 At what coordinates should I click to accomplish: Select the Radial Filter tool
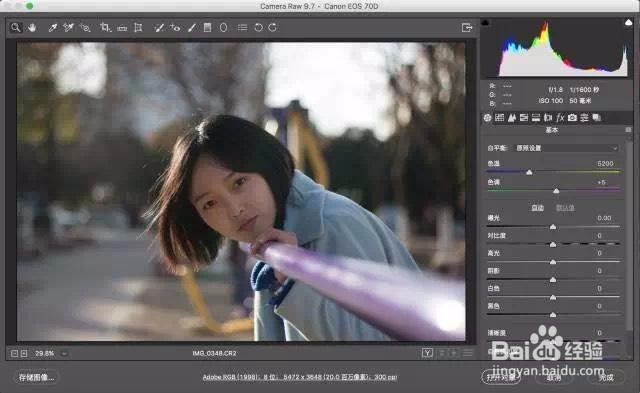click(x=223, y=28)
